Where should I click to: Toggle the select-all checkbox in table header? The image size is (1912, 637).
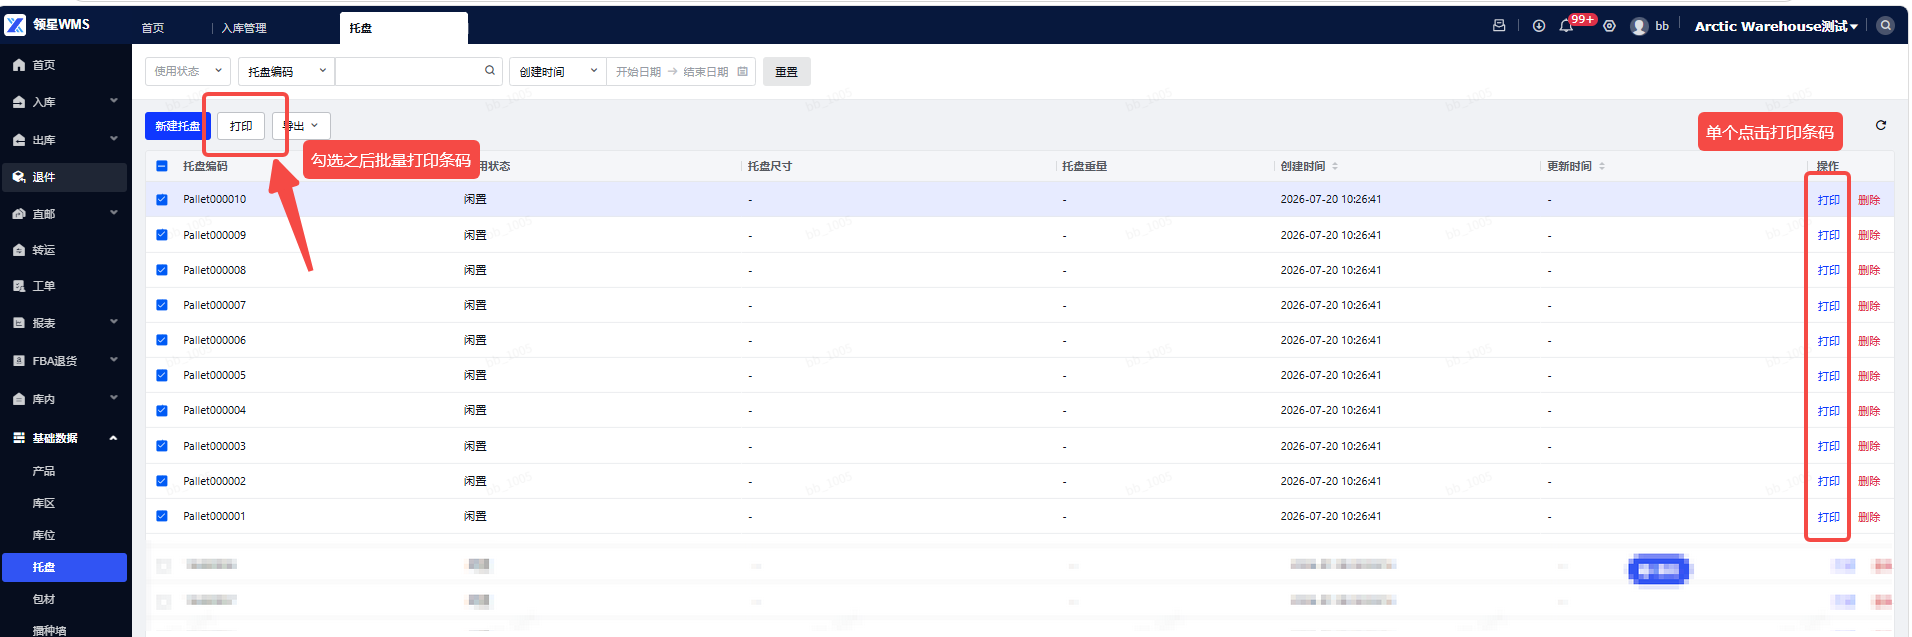[162, 166]
